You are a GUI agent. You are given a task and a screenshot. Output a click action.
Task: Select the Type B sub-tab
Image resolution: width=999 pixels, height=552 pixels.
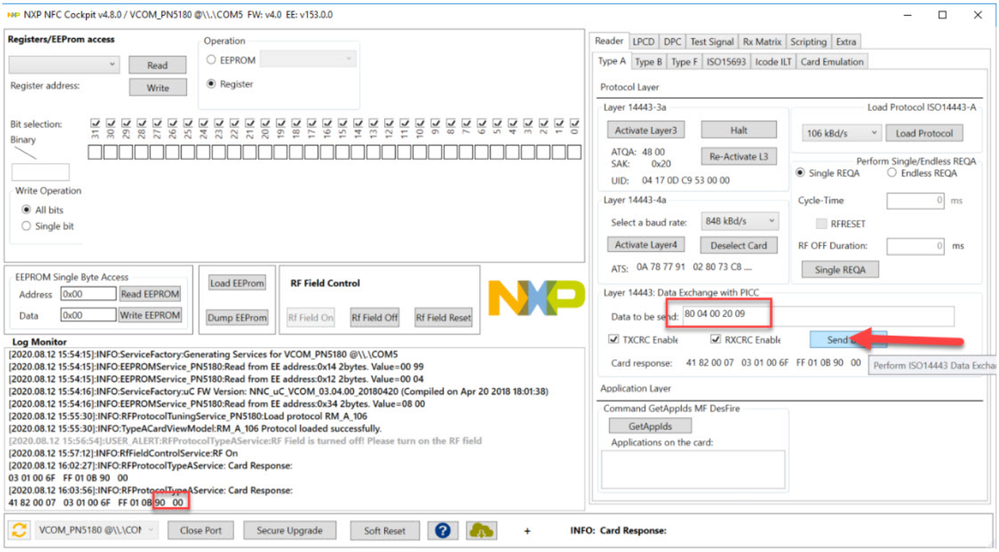tap(649, 62)
